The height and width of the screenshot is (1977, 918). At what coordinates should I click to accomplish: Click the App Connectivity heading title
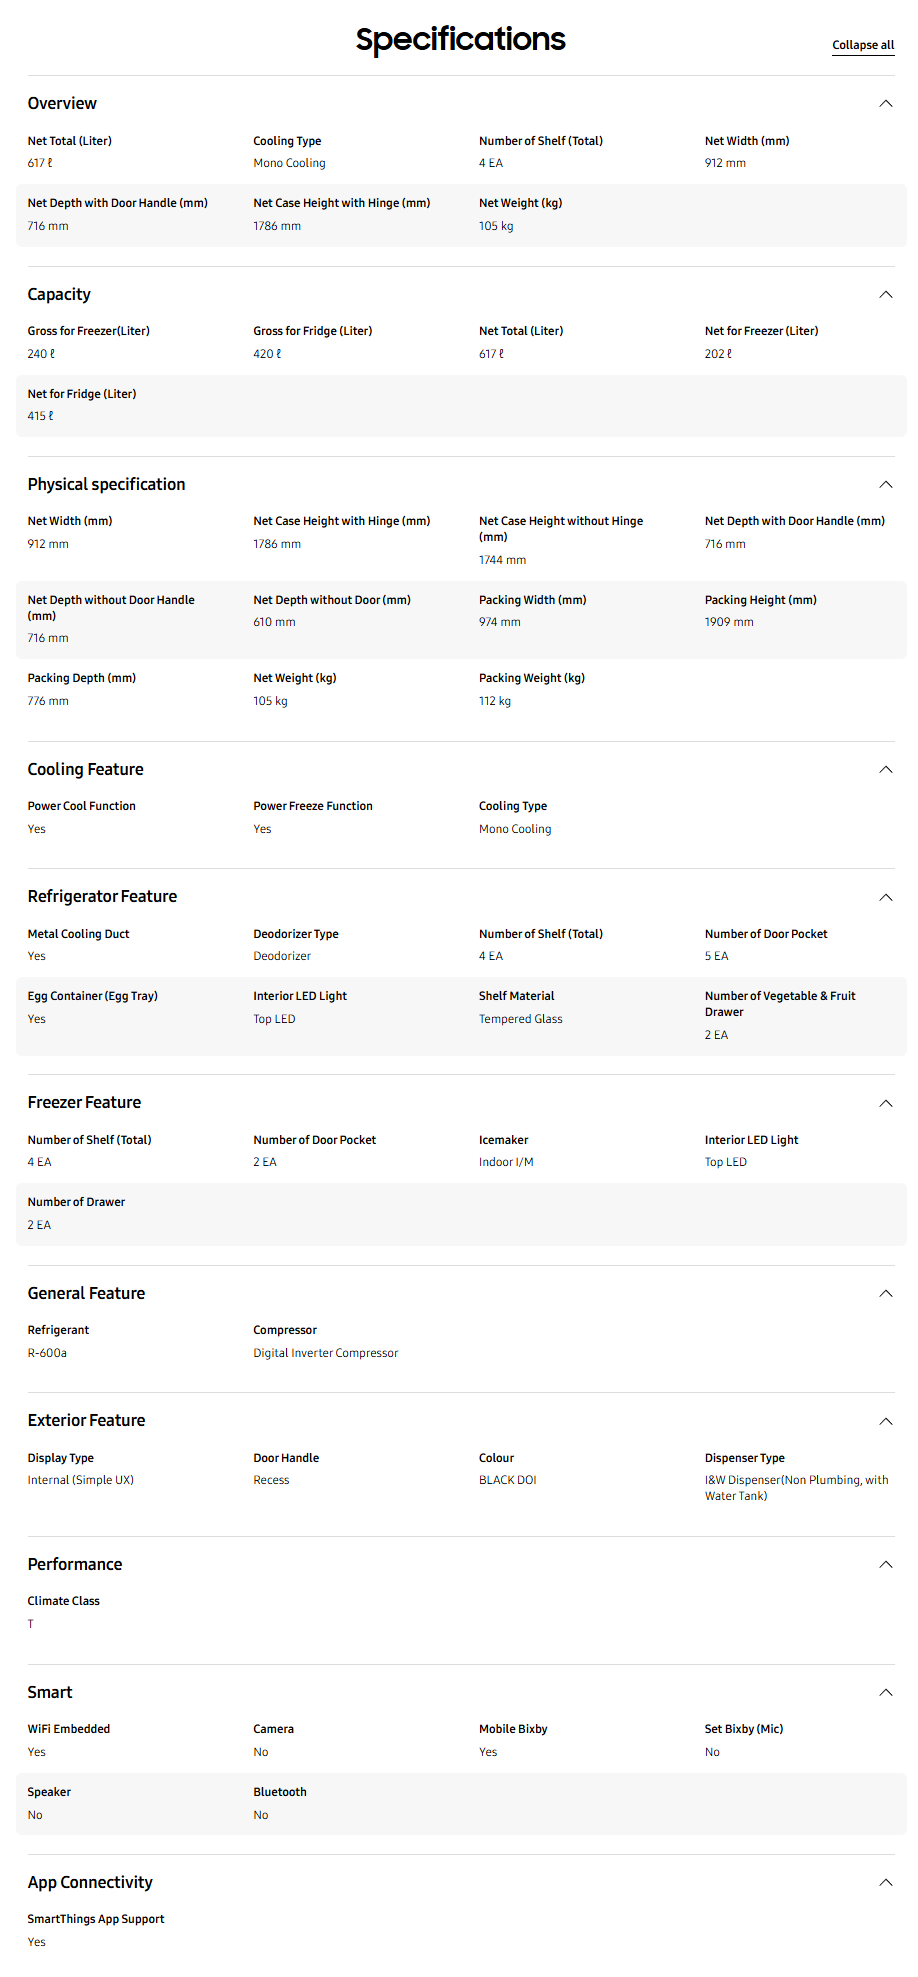pos(90,1882)
